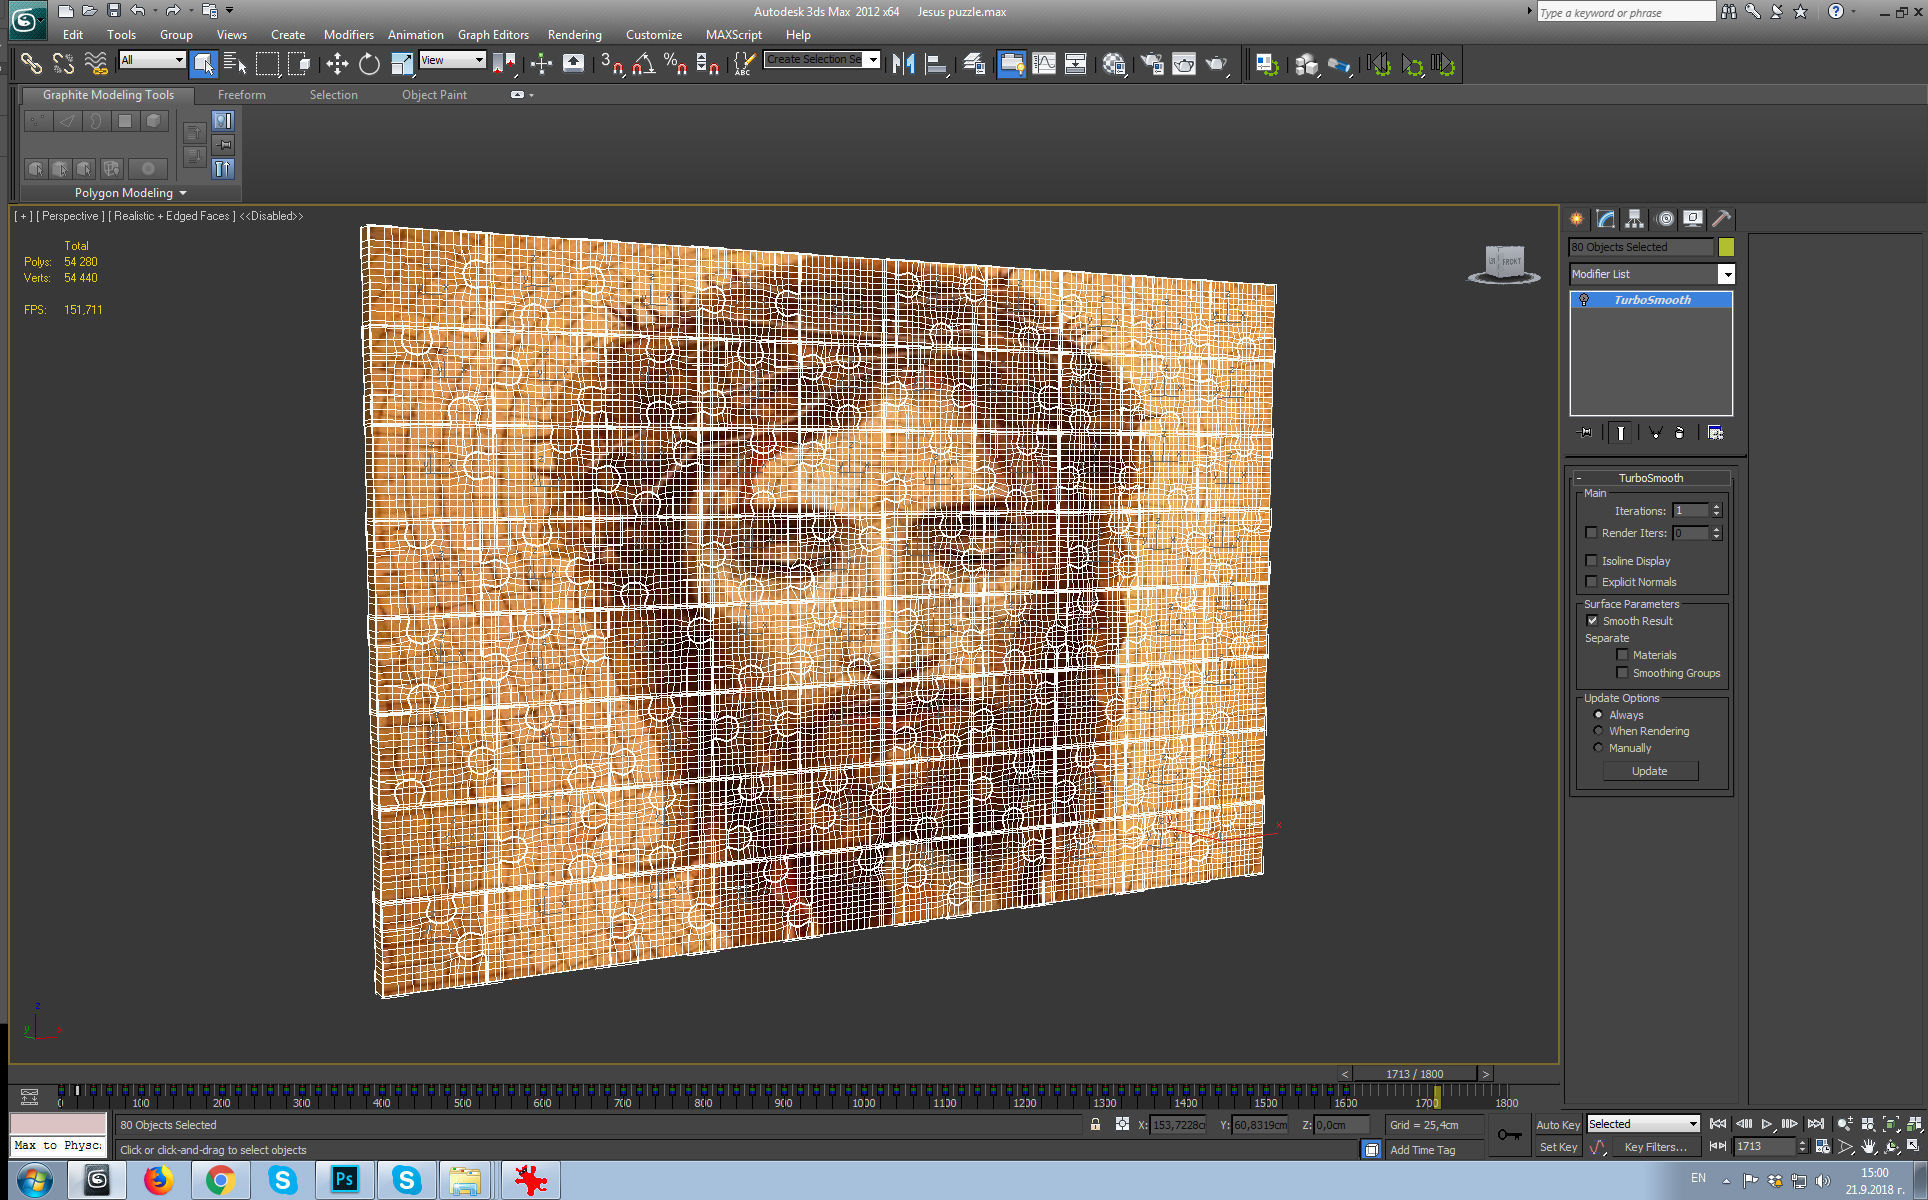Uncheck the Smooth Result checkbox
This screenshot has width=1928, height=1200.
pos(1592,621)
